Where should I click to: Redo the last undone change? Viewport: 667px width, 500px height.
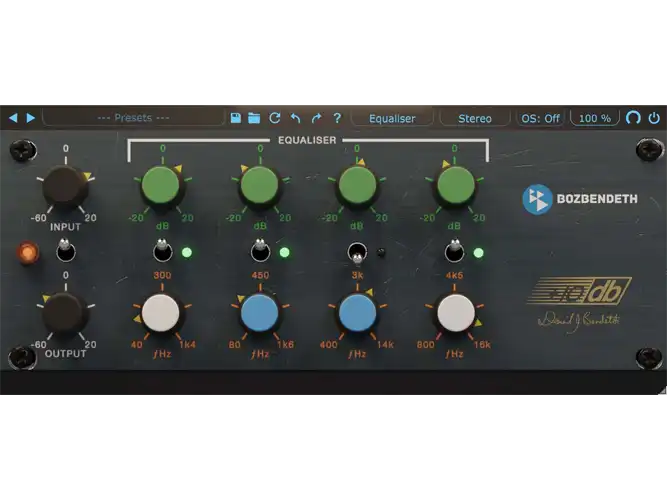pyautogui.click(x=316, y=118)
